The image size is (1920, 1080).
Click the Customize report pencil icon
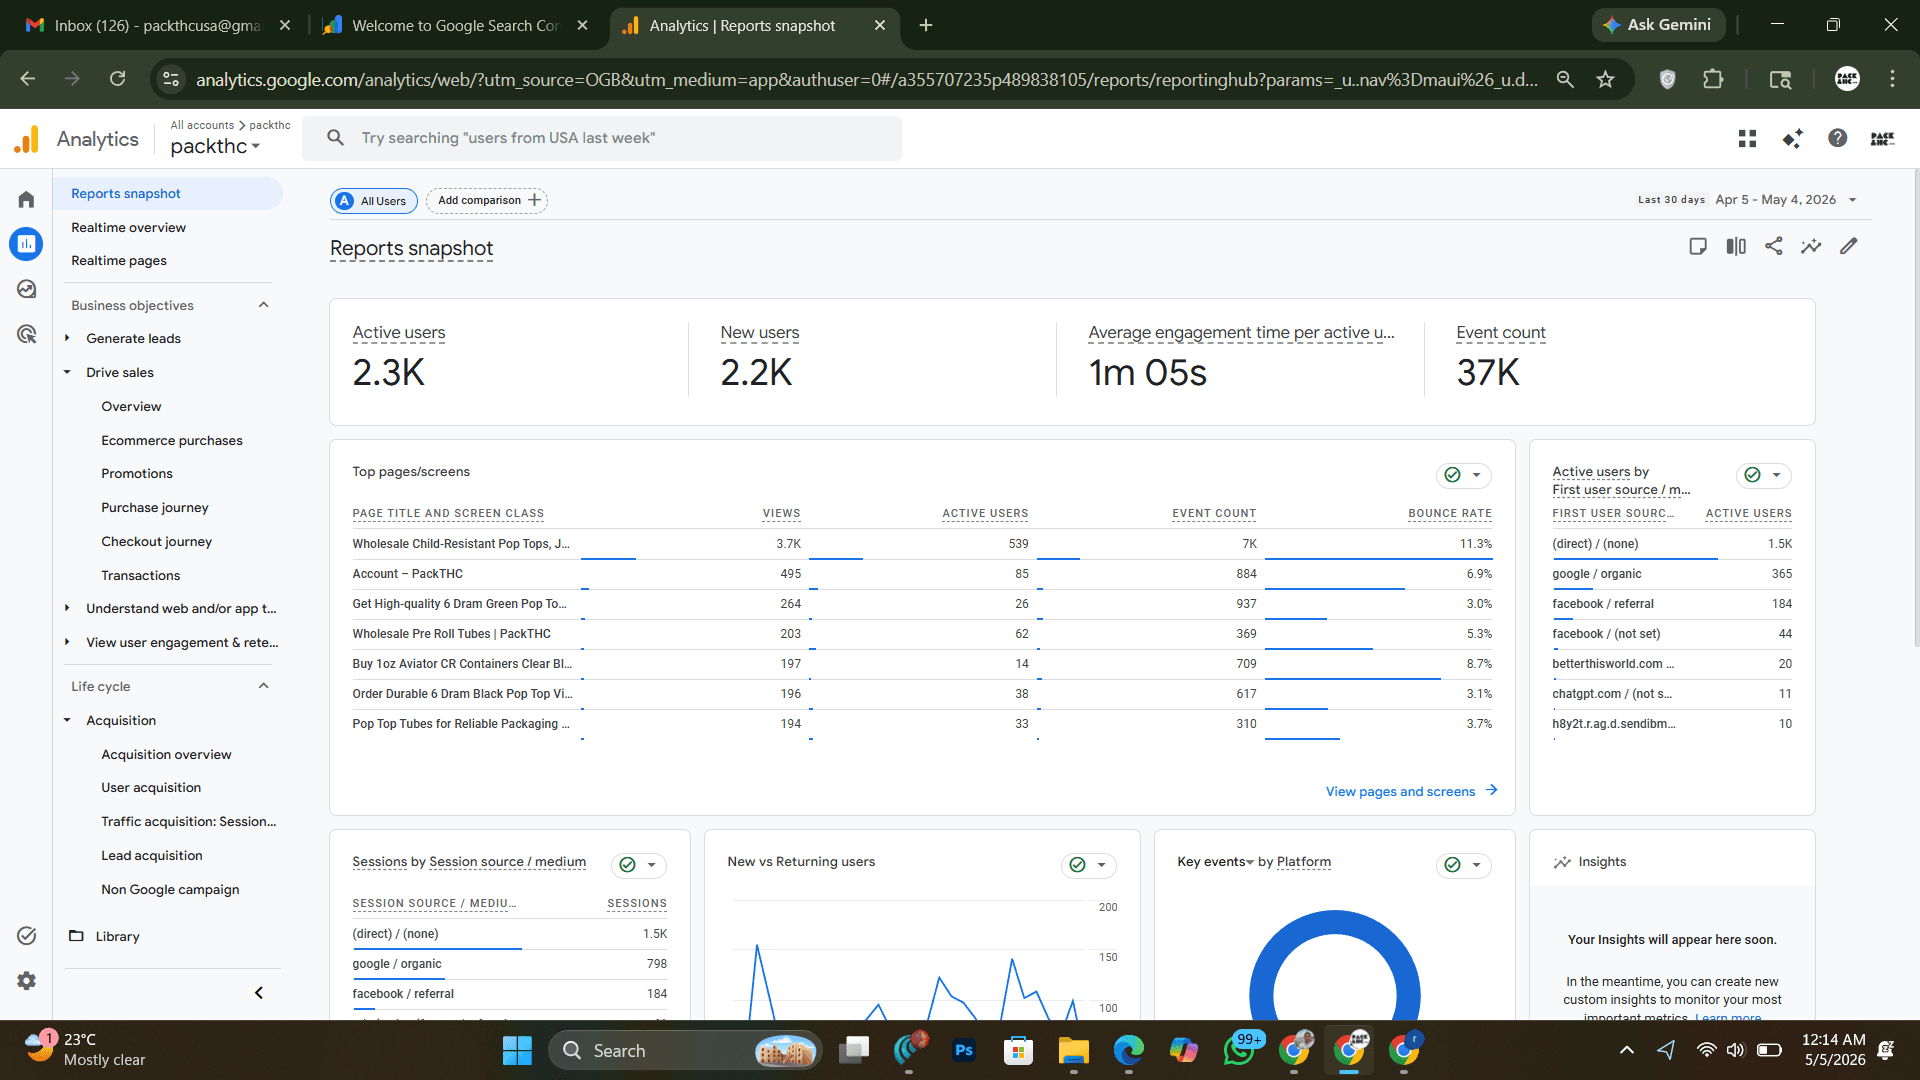coord(1849,246)
